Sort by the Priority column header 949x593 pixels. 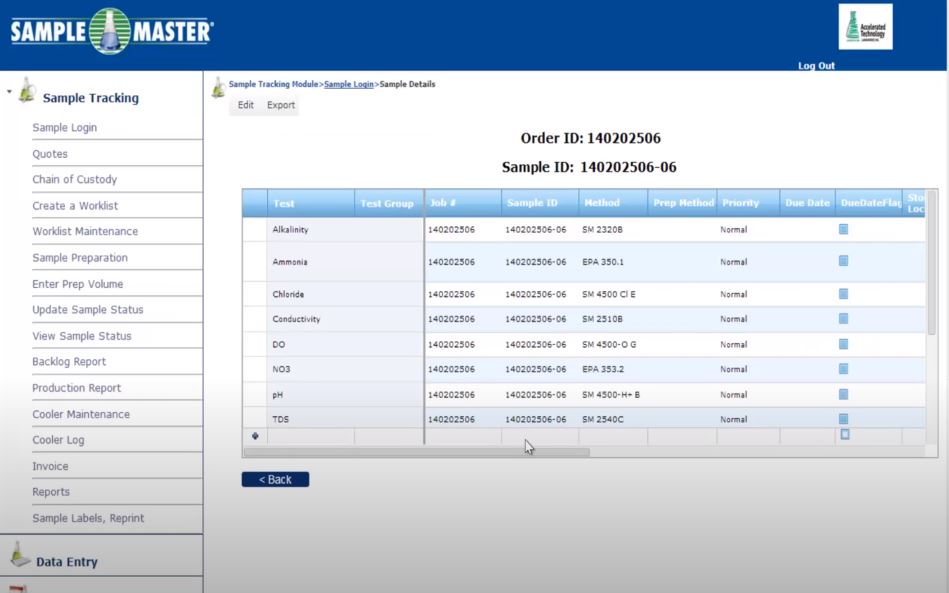(x=748, y=203)
